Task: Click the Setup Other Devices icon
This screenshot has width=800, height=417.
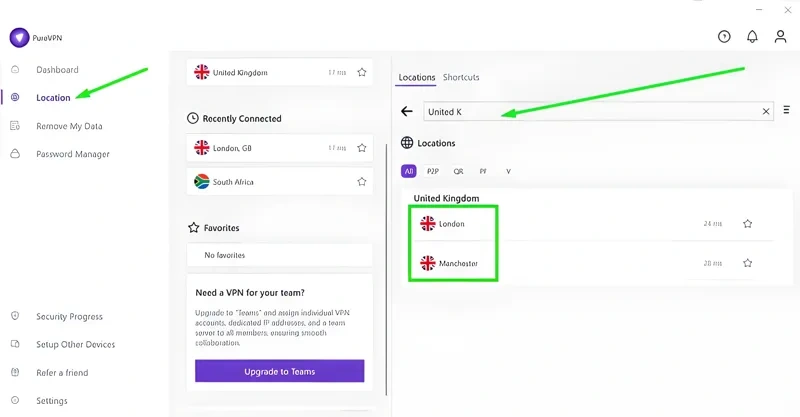Action: point(15,344)
